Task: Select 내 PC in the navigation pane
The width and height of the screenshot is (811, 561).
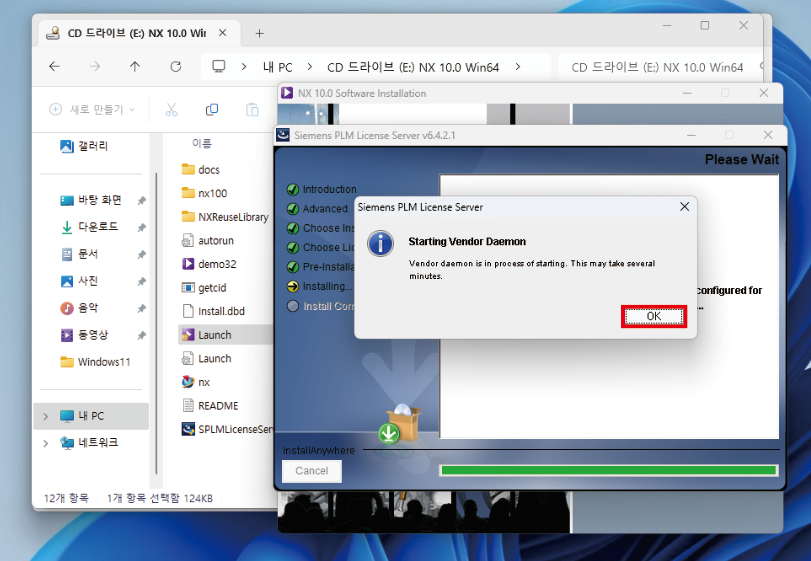Action: pos(92,416)
